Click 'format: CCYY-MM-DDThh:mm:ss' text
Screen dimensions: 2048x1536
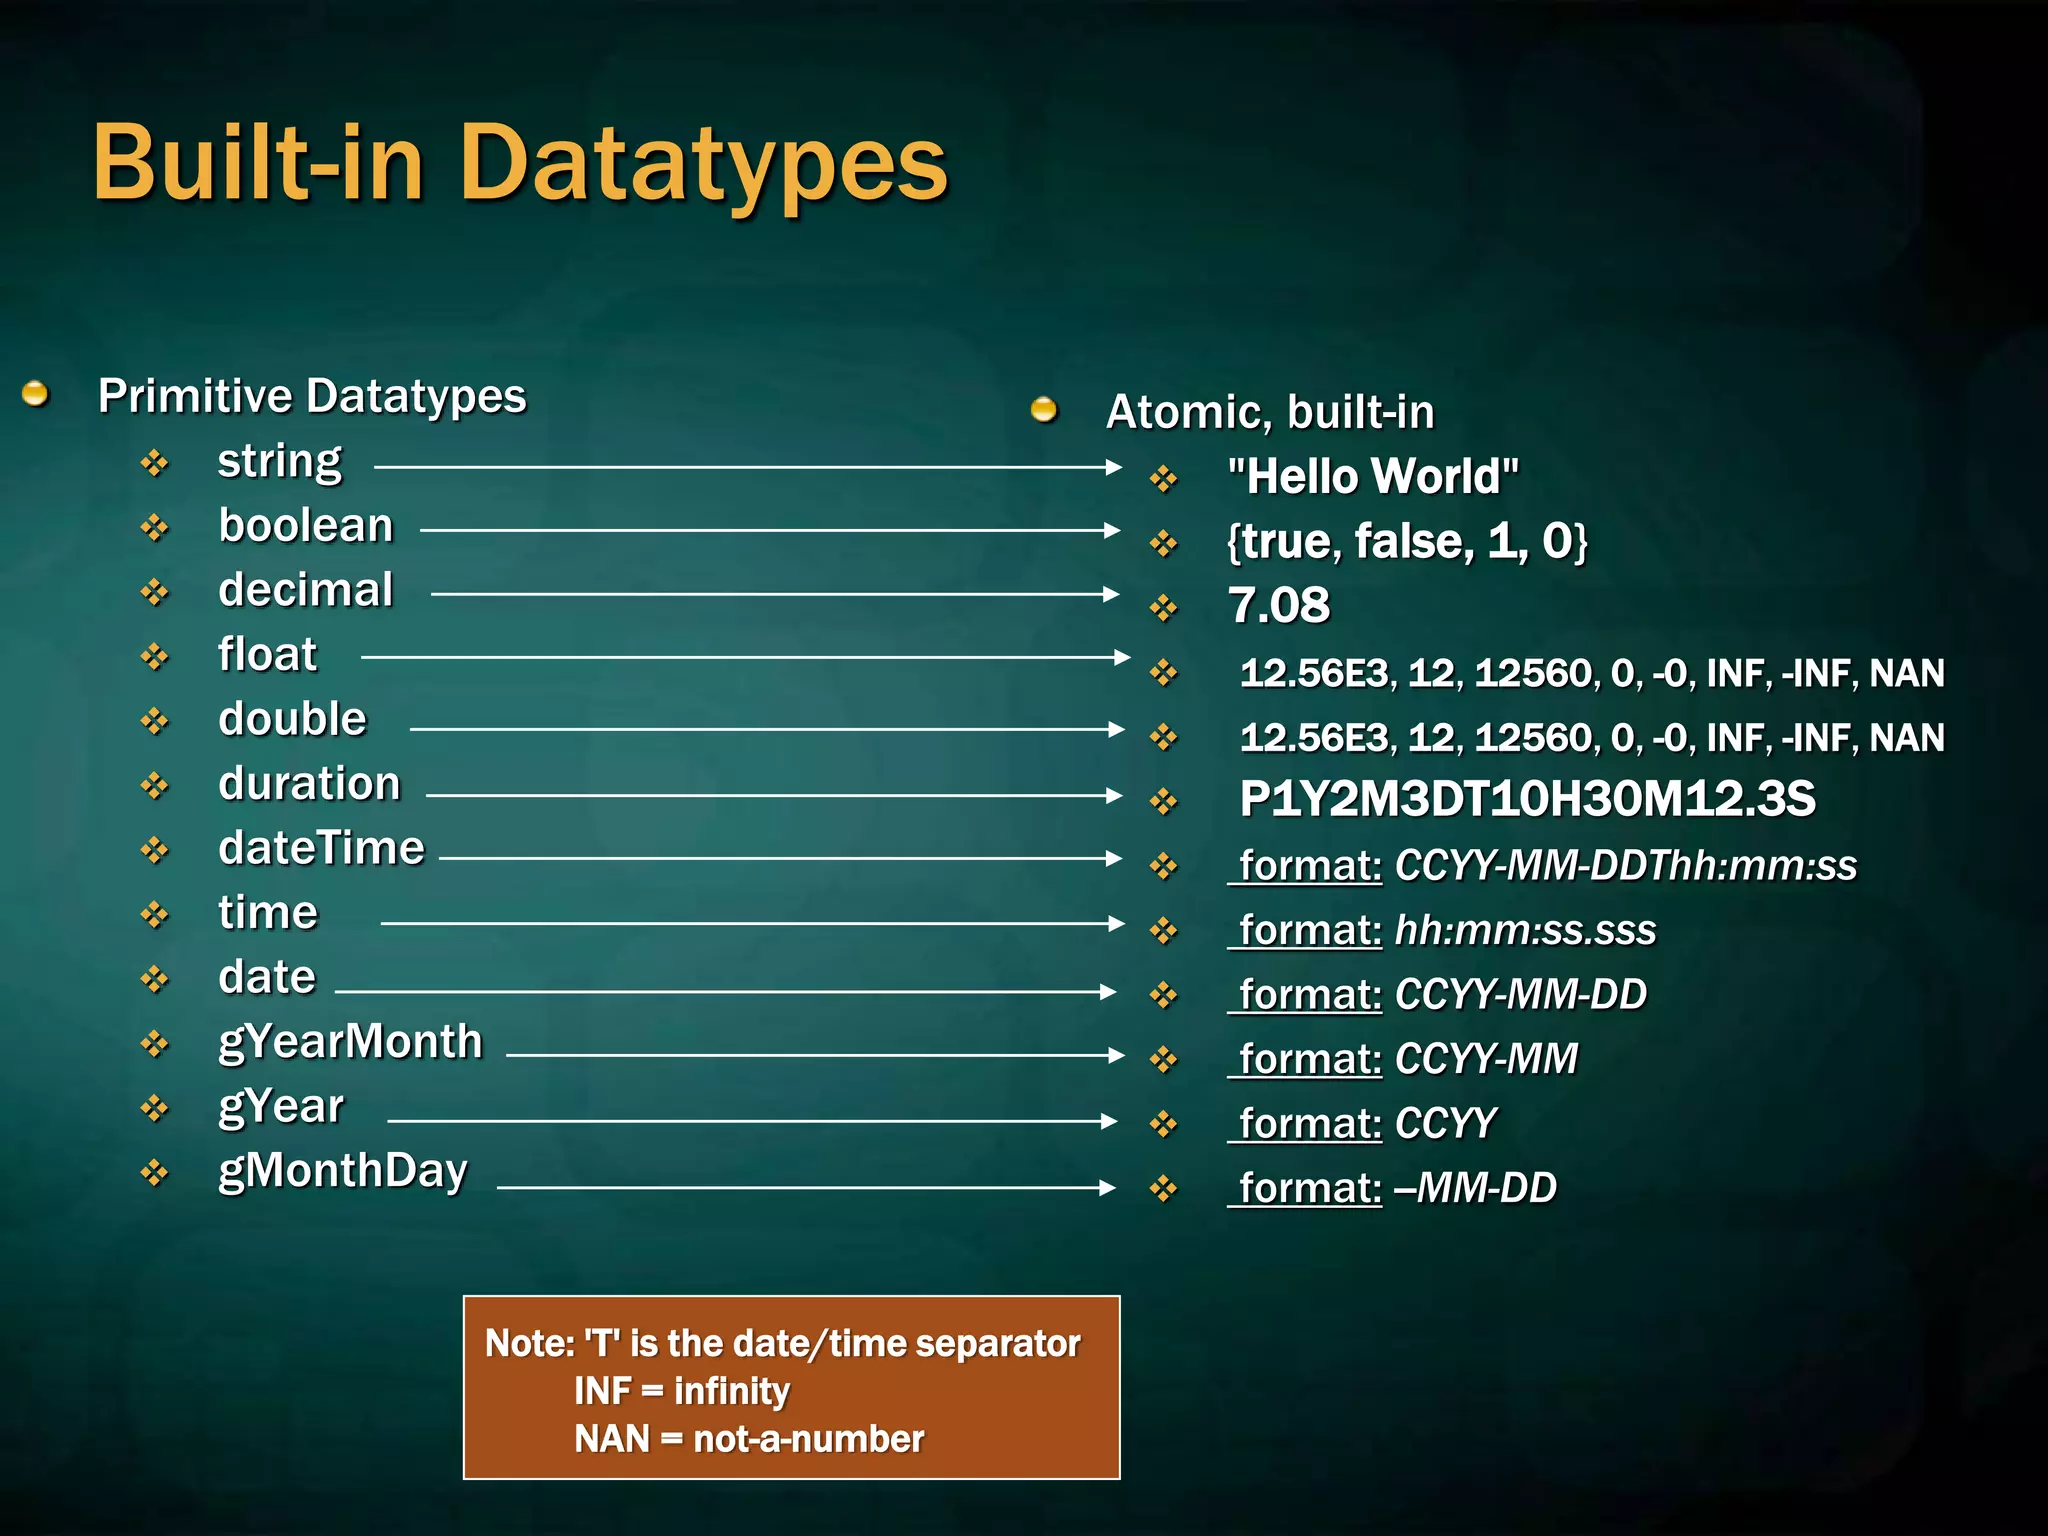click(x=1542, y=866)
